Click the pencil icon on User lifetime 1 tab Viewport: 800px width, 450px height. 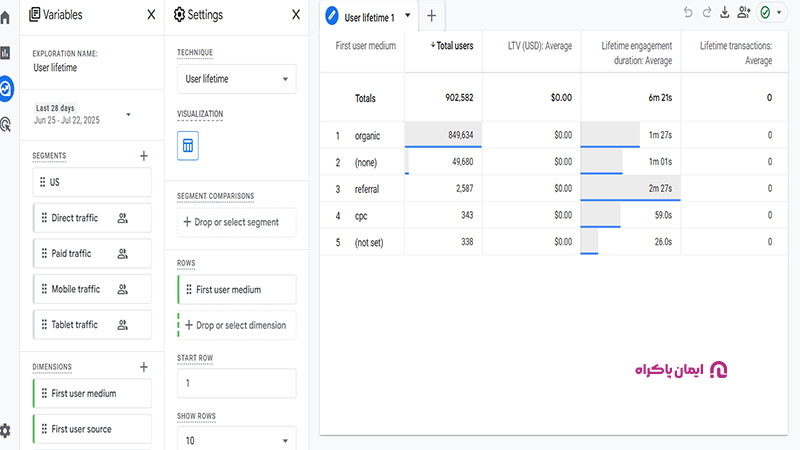click(x=332, y=16)
